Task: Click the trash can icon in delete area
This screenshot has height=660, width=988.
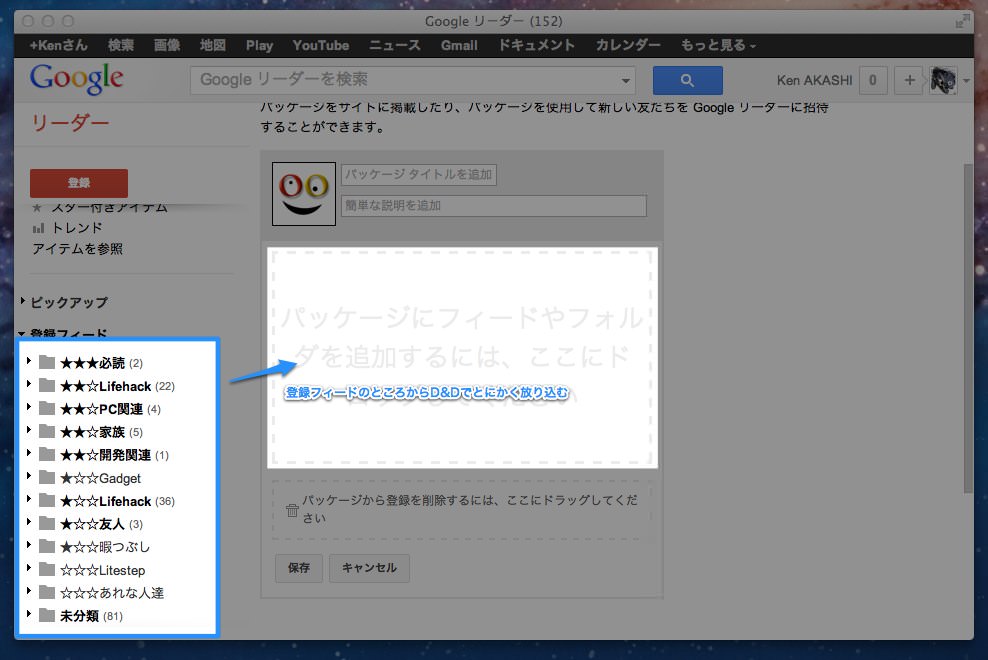Action: point(292,510)
